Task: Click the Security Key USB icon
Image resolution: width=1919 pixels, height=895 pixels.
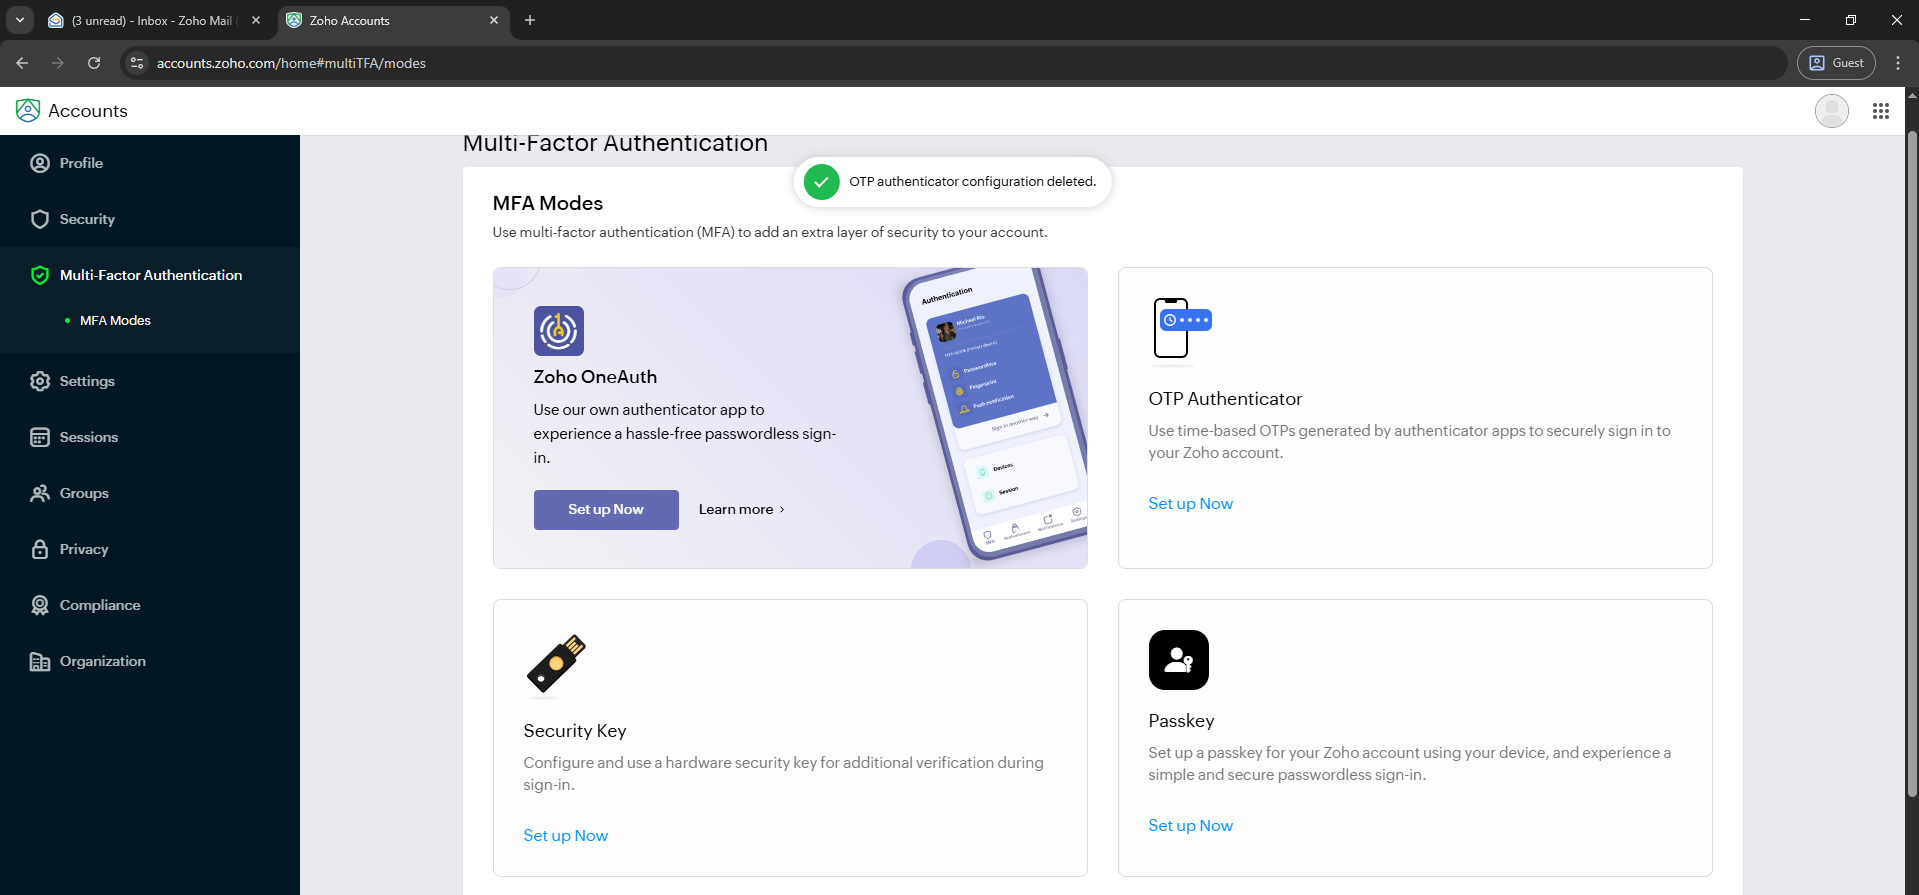Action: pos(556,664)
